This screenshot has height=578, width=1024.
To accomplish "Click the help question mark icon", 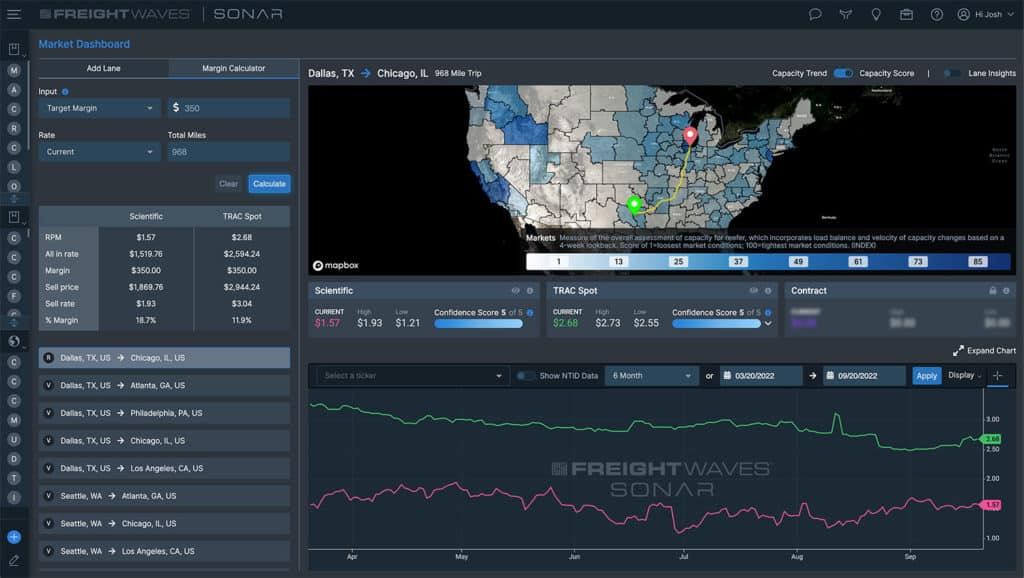I will (938, 14).
